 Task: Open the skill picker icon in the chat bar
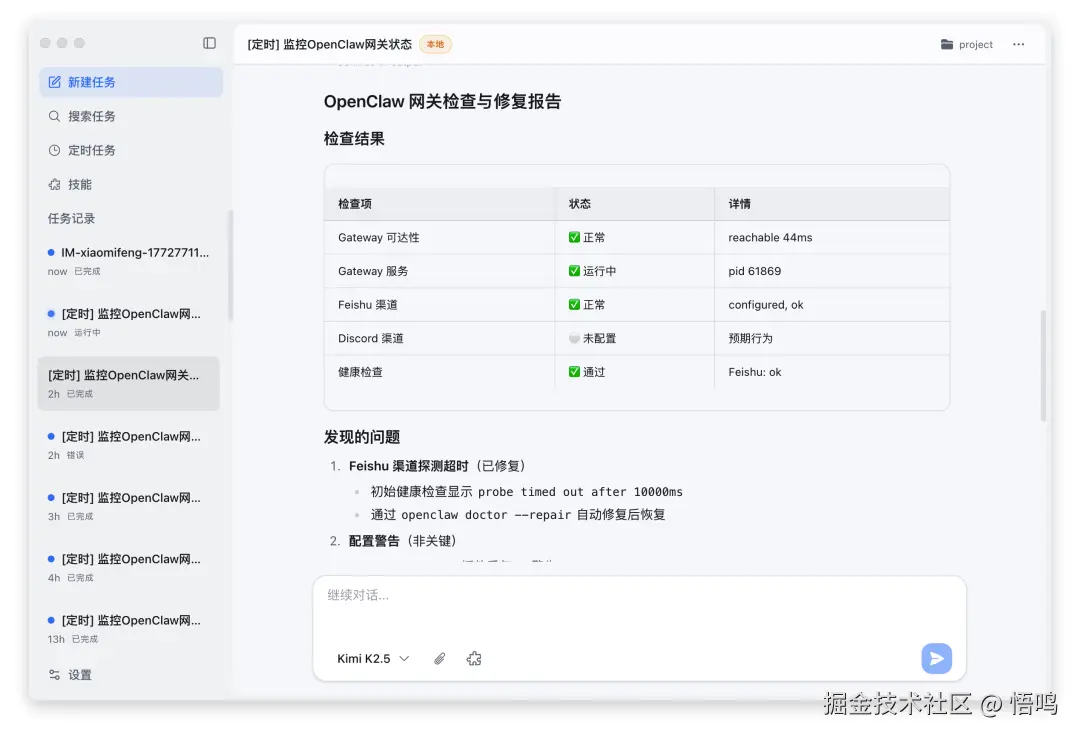[x=473, y=658]
